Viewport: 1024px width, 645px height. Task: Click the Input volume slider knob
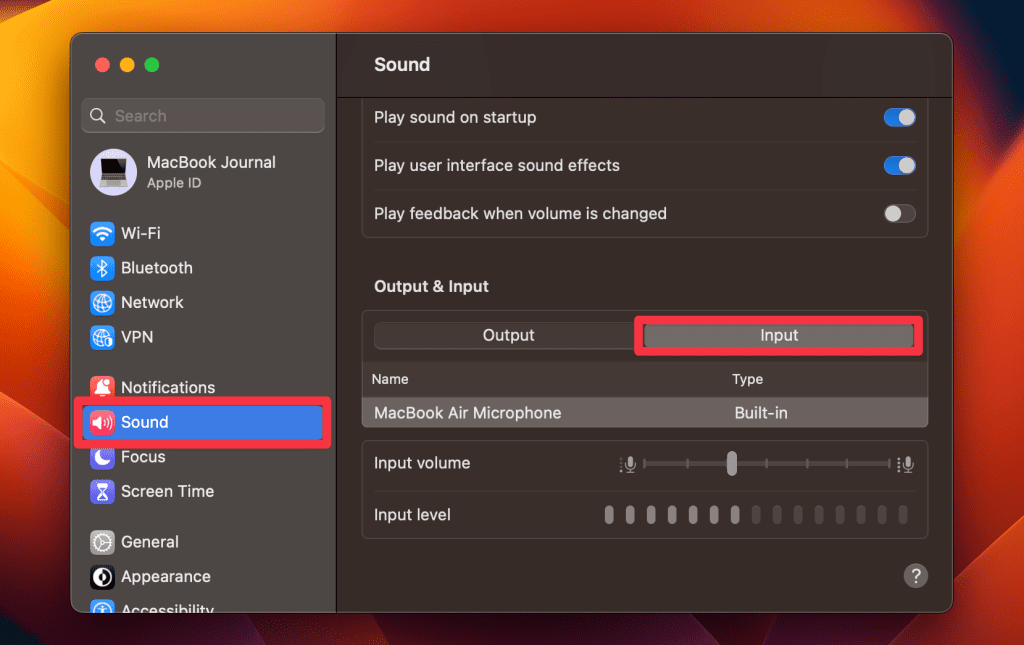point(732,463)
